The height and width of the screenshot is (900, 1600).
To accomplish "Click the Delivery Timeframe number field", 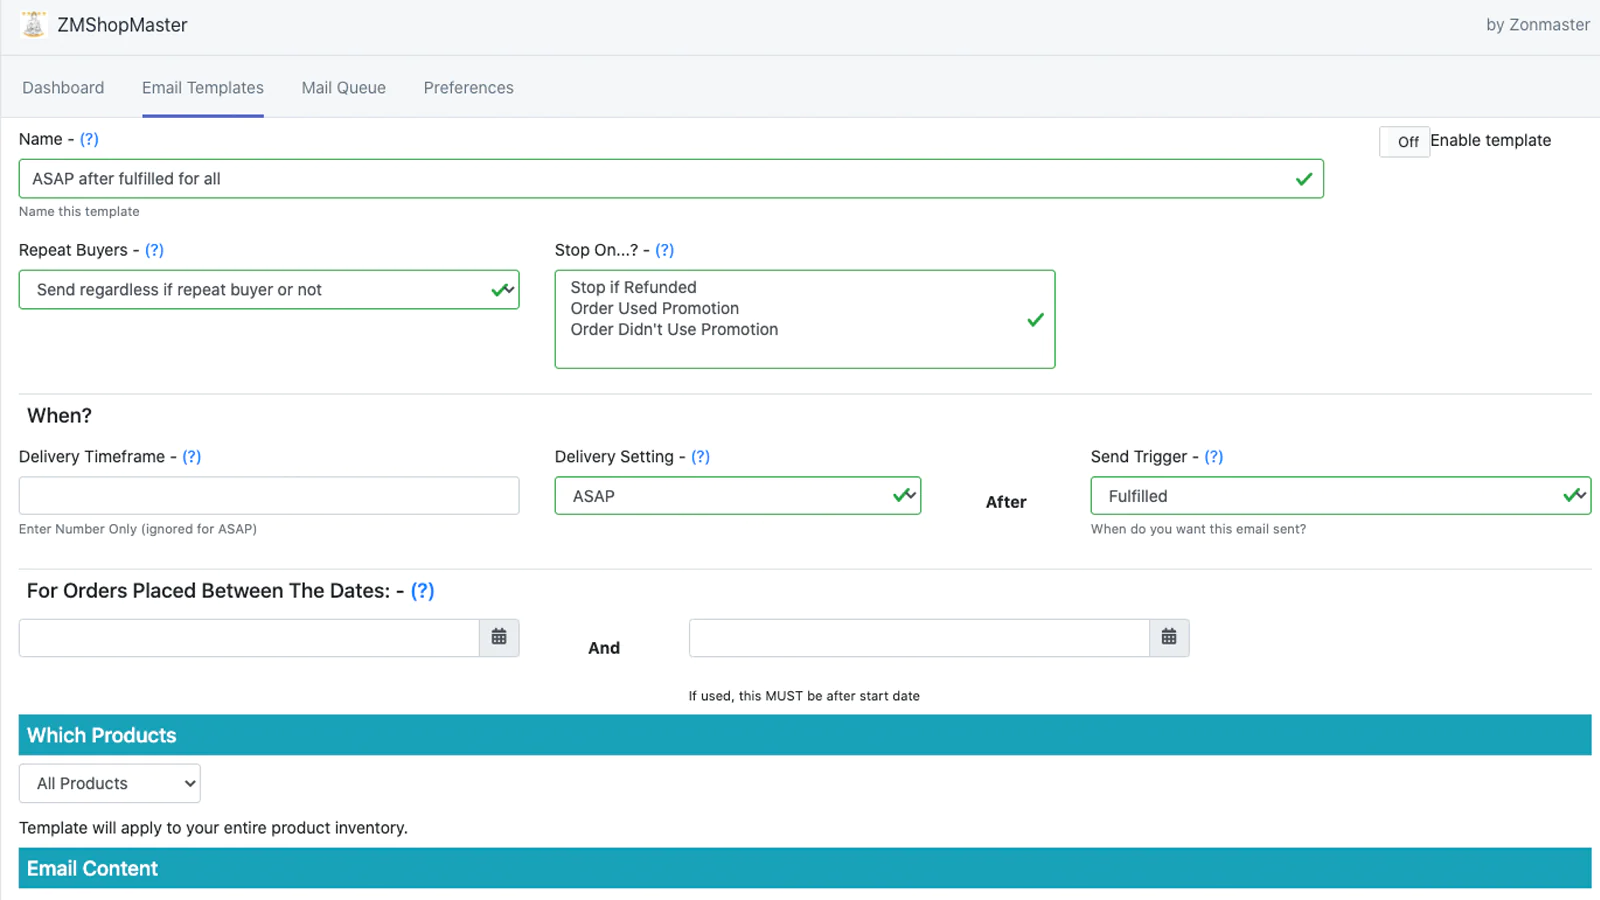I will click(269, 496).
